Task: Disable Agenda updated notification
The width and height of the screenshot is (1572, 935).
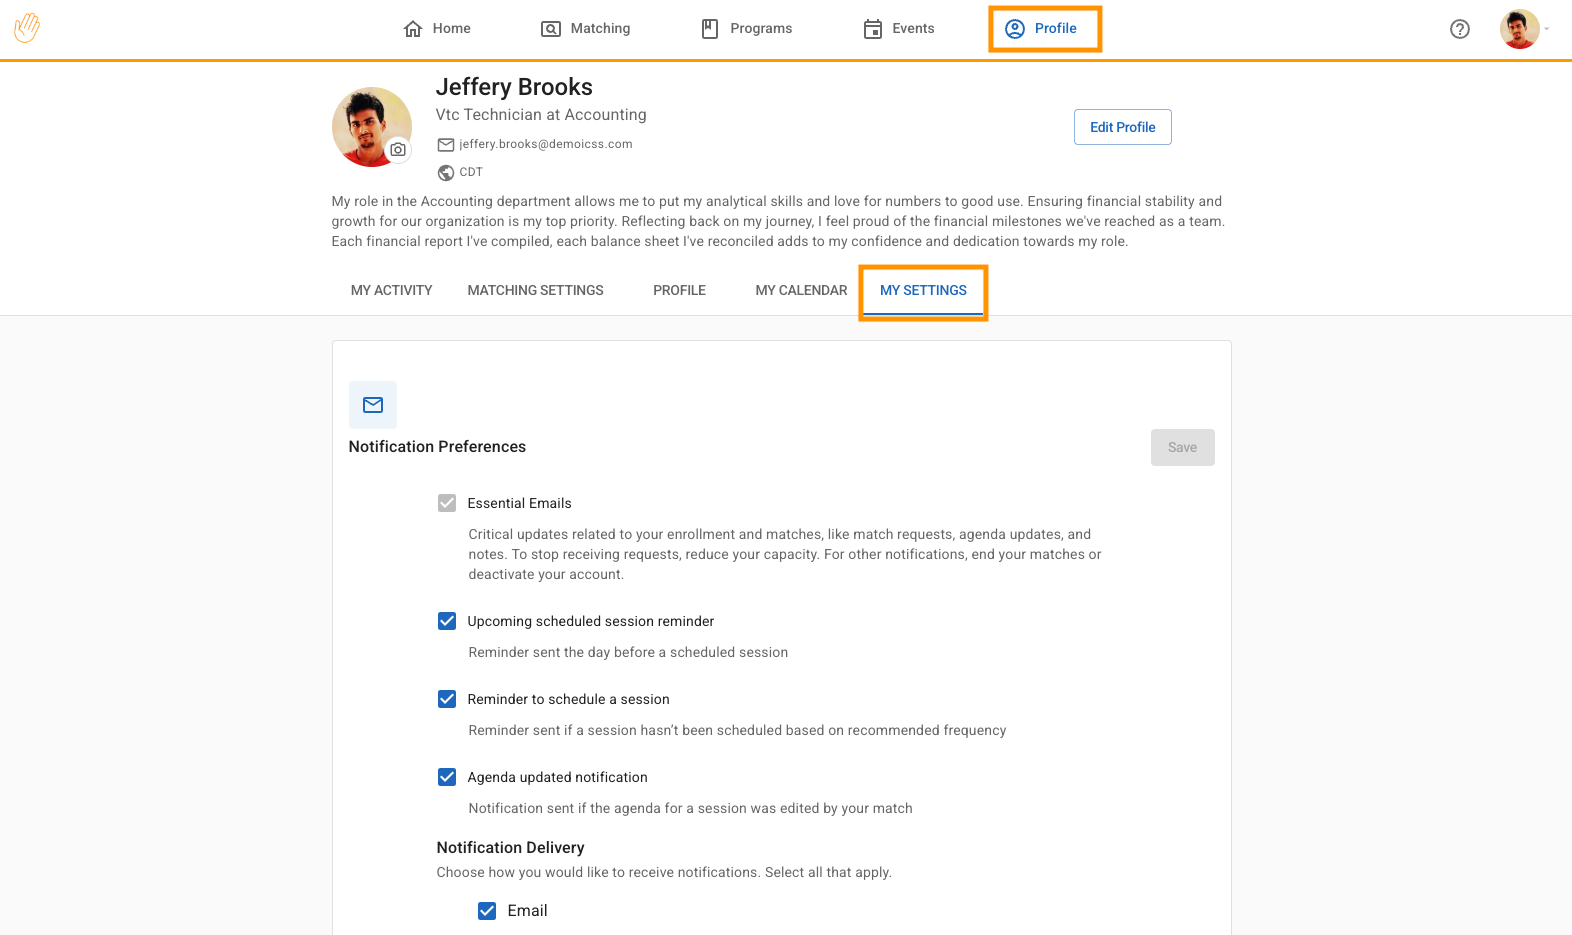Action: [447, 777]
